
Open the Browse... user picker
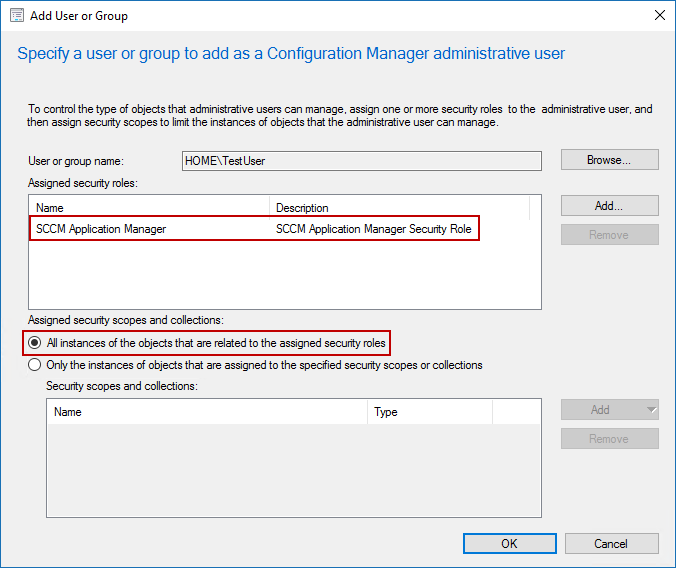coord(609,160)
